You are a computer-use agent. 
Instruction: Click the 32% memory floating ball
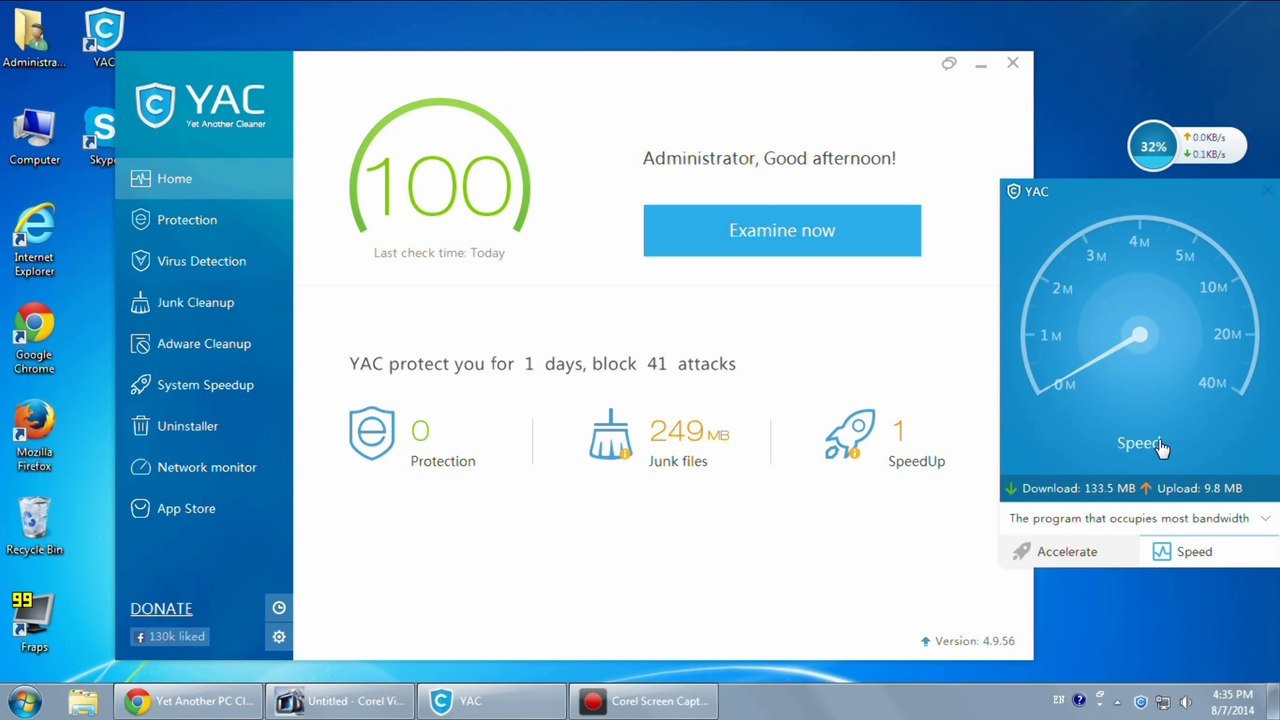click(1153, 146)
